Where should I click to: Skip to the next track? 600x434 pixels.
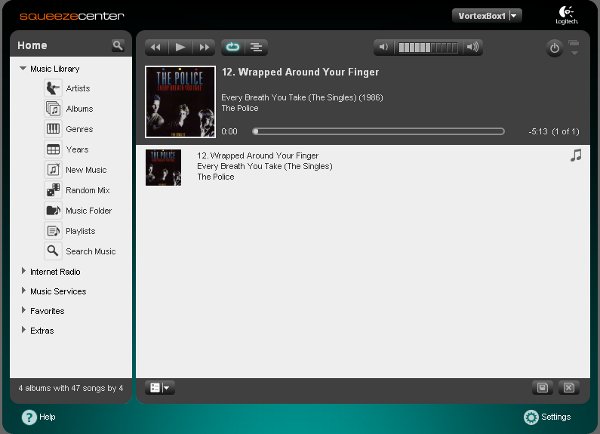point(204,47)
